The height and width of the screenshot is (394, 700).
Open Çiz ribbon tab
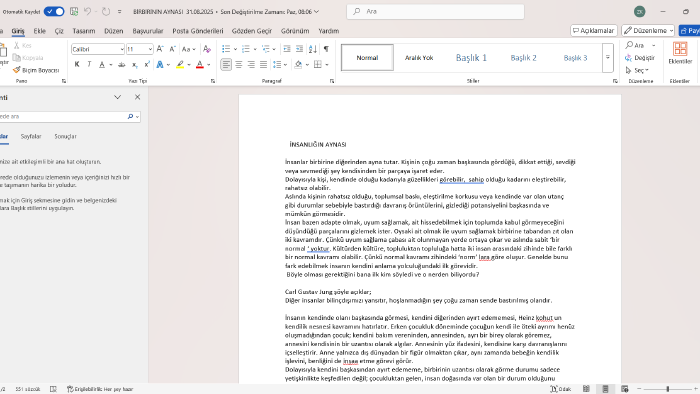[x=59, y=31]
